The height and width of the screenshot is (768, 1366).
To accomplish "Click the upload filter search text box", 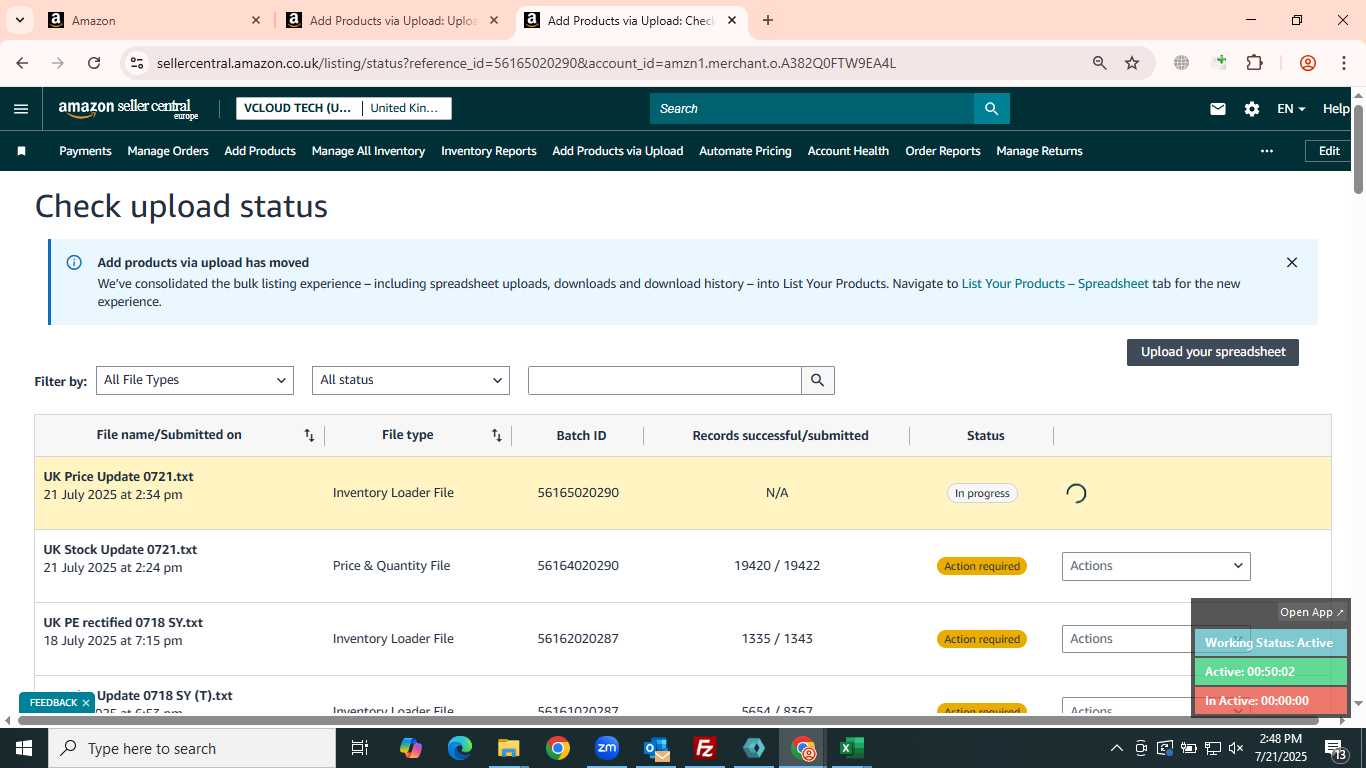I will 665,380.
